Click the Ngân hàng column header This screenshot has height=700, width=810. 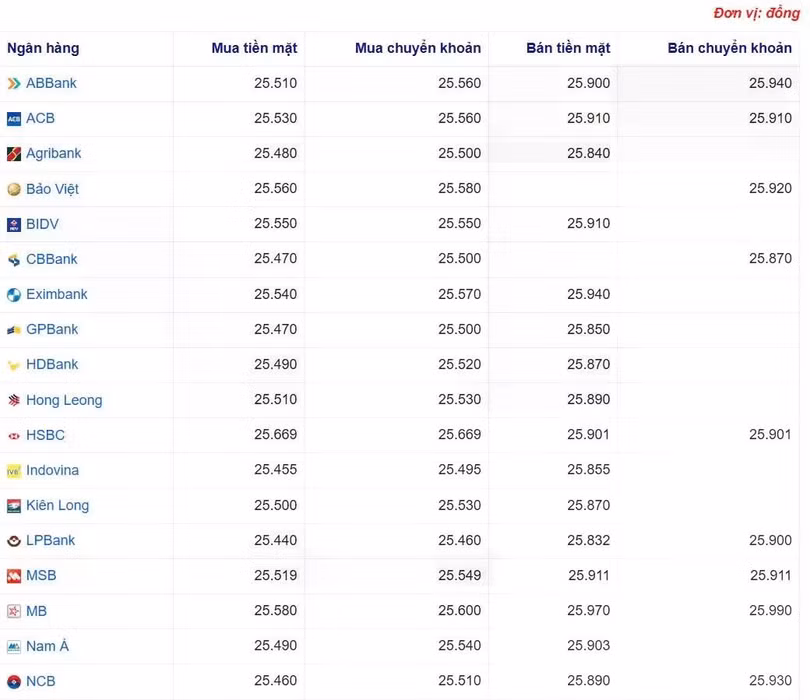43,48
